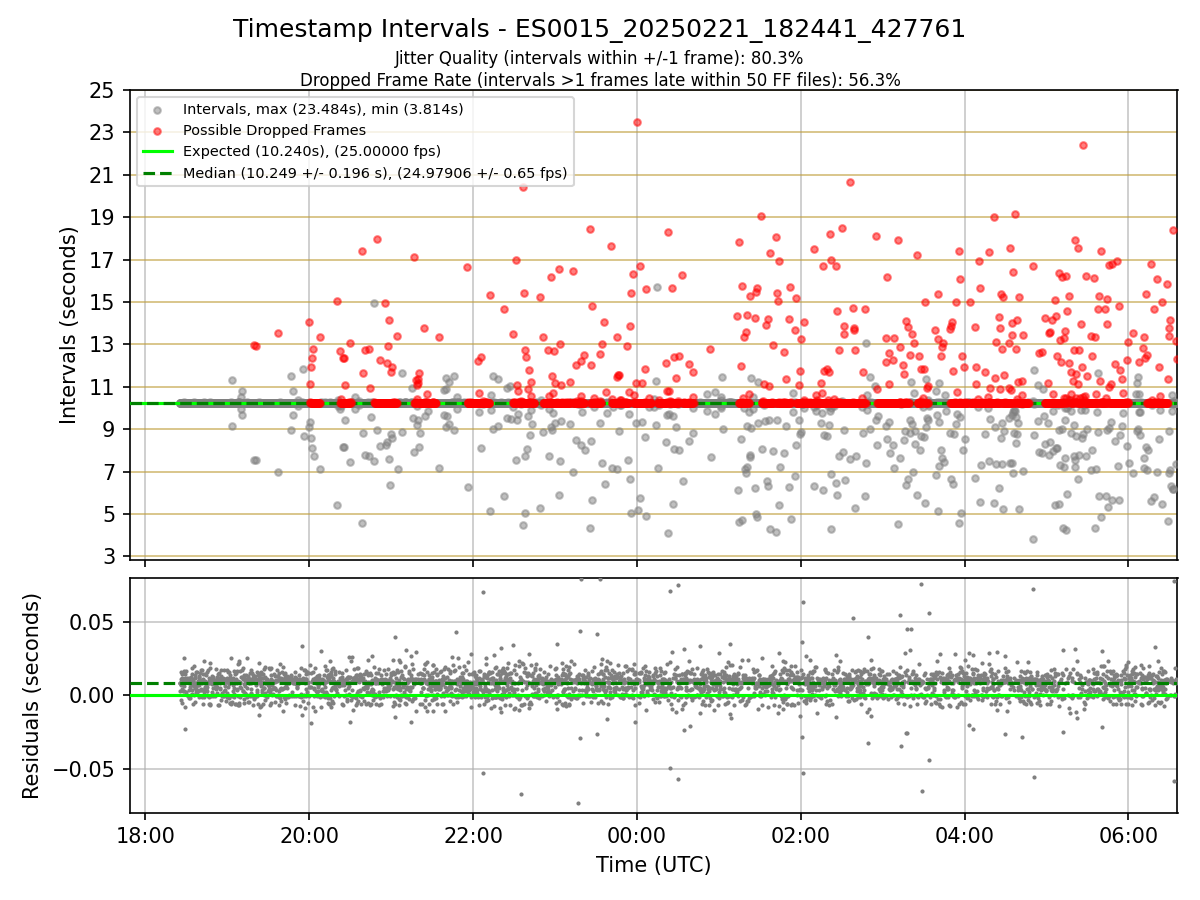This screenshot has width=1200, height=900.
Task: Click y-axis tick label '7'
Action: [x=108, y=472]
